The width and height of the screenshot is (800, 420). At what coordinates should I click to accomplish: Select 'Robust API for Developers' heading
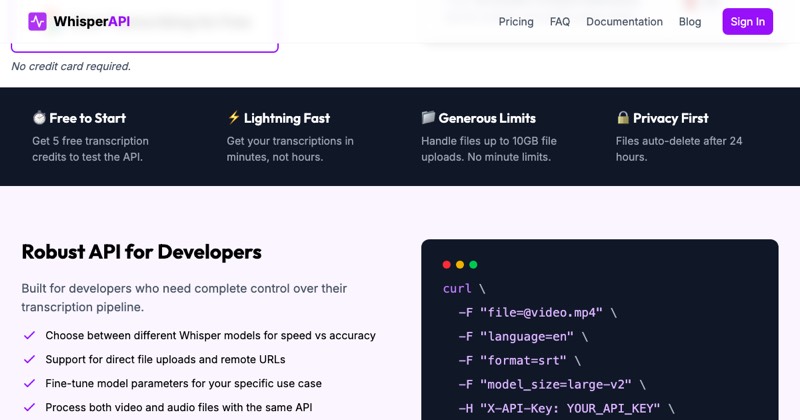tap(141, 252)
